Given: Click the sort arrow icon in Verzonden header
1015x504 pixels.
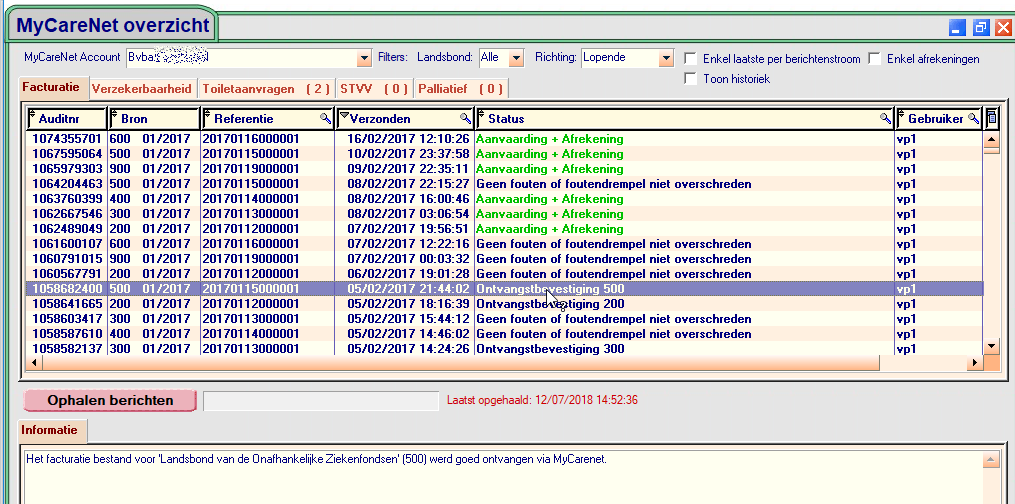Looking at the screenshot, I should point(344,118).
